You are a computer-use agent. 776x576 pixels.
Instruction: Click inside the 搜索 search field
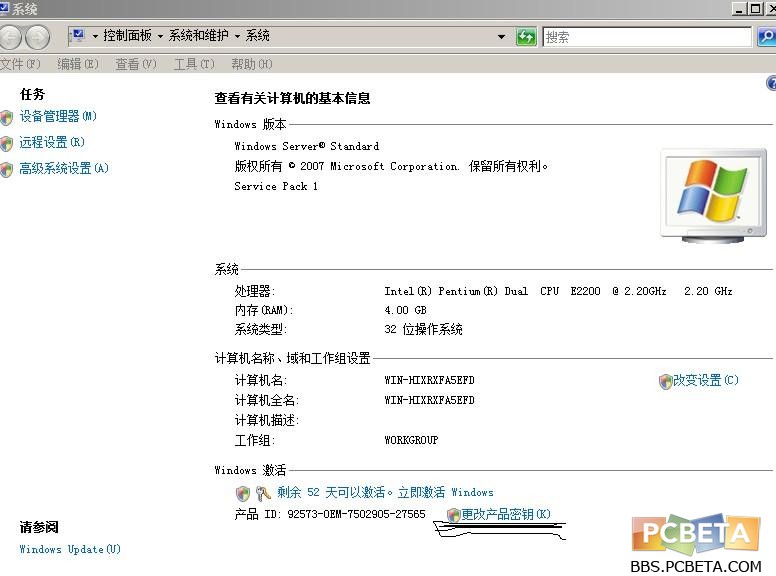pos(647,37)
